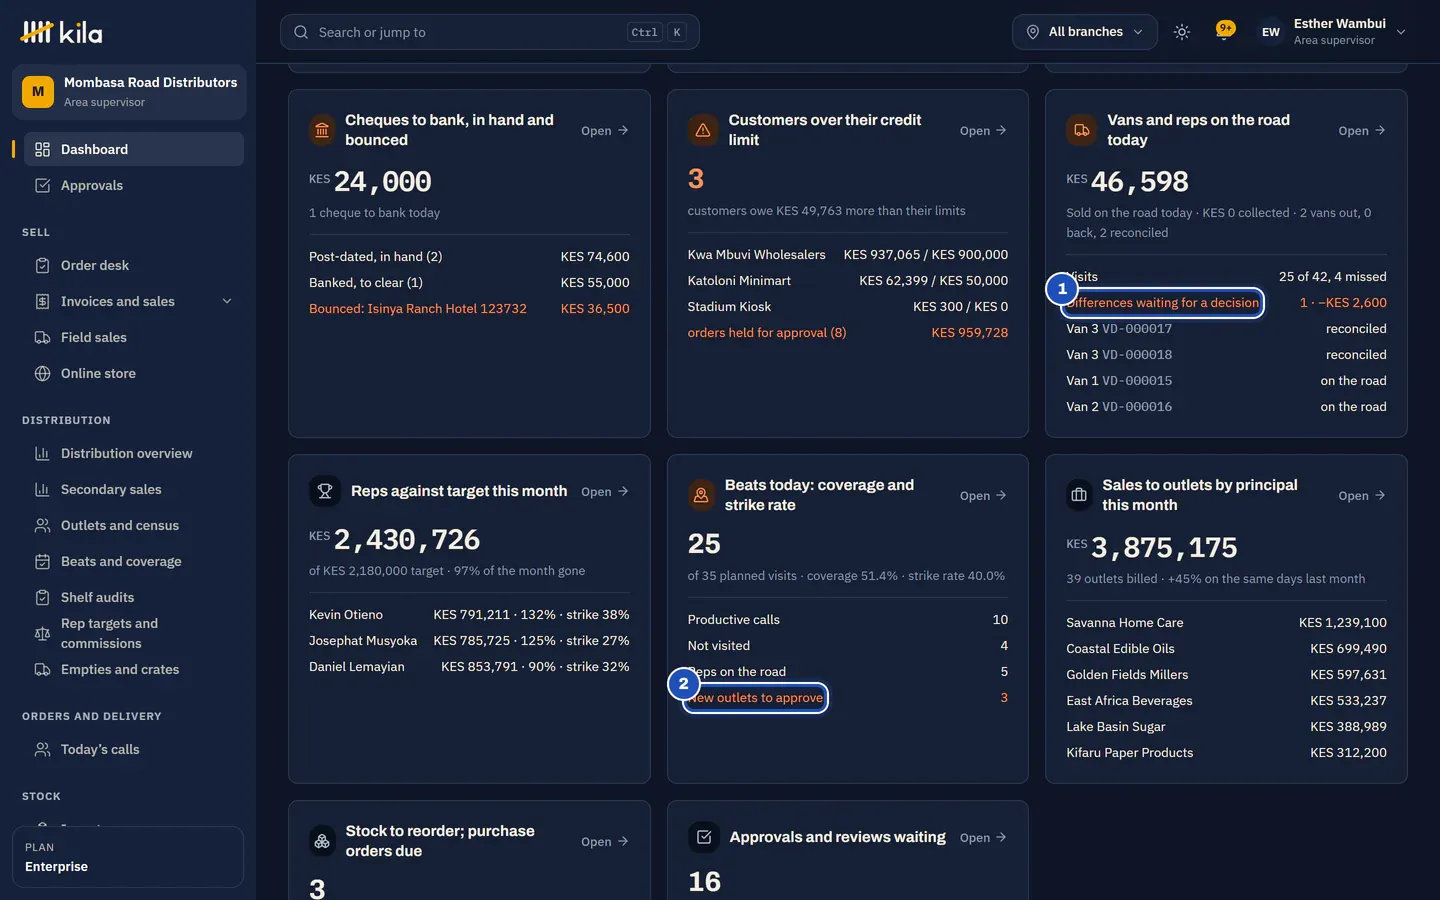The height and width of the screenshot is (900, 1440).
Task: Click the approvals waiting checkbox icon
Action: [704, 837]
